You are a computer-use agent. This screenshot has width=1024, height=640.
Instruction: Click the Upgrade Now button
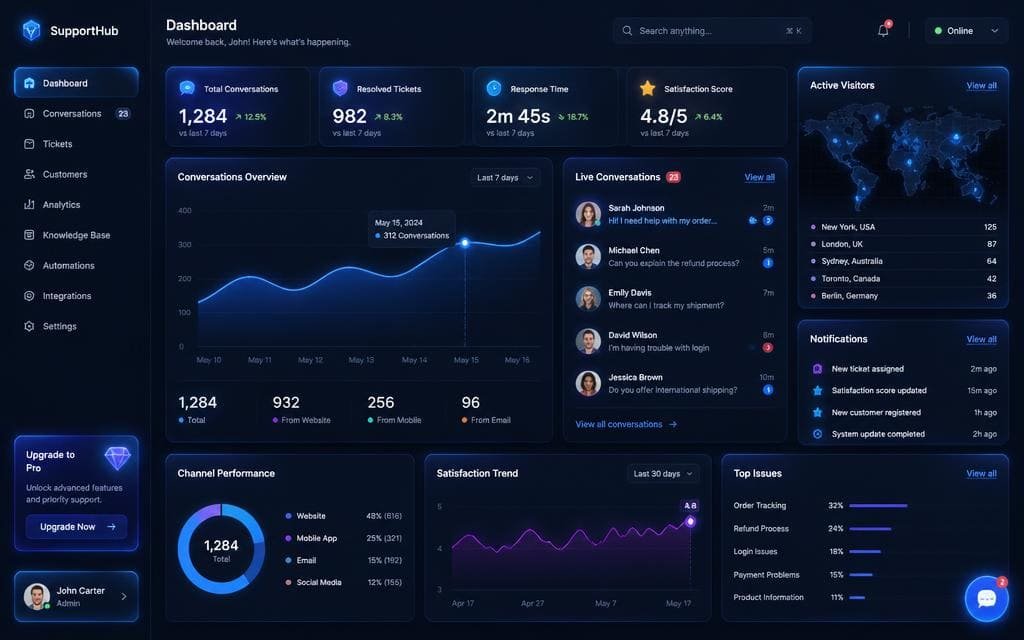pos(77,526)
